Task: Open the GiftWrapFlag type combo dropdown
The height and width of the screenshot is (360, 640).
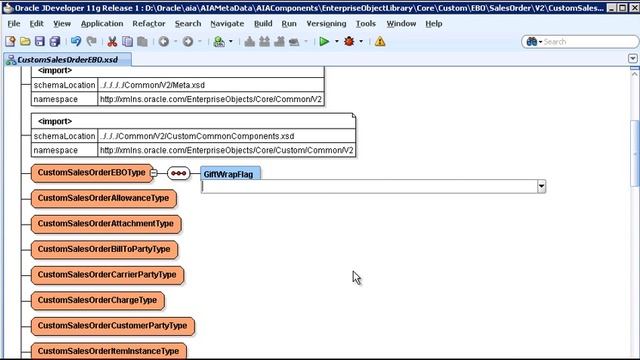Action: click(x=541, y=187)
